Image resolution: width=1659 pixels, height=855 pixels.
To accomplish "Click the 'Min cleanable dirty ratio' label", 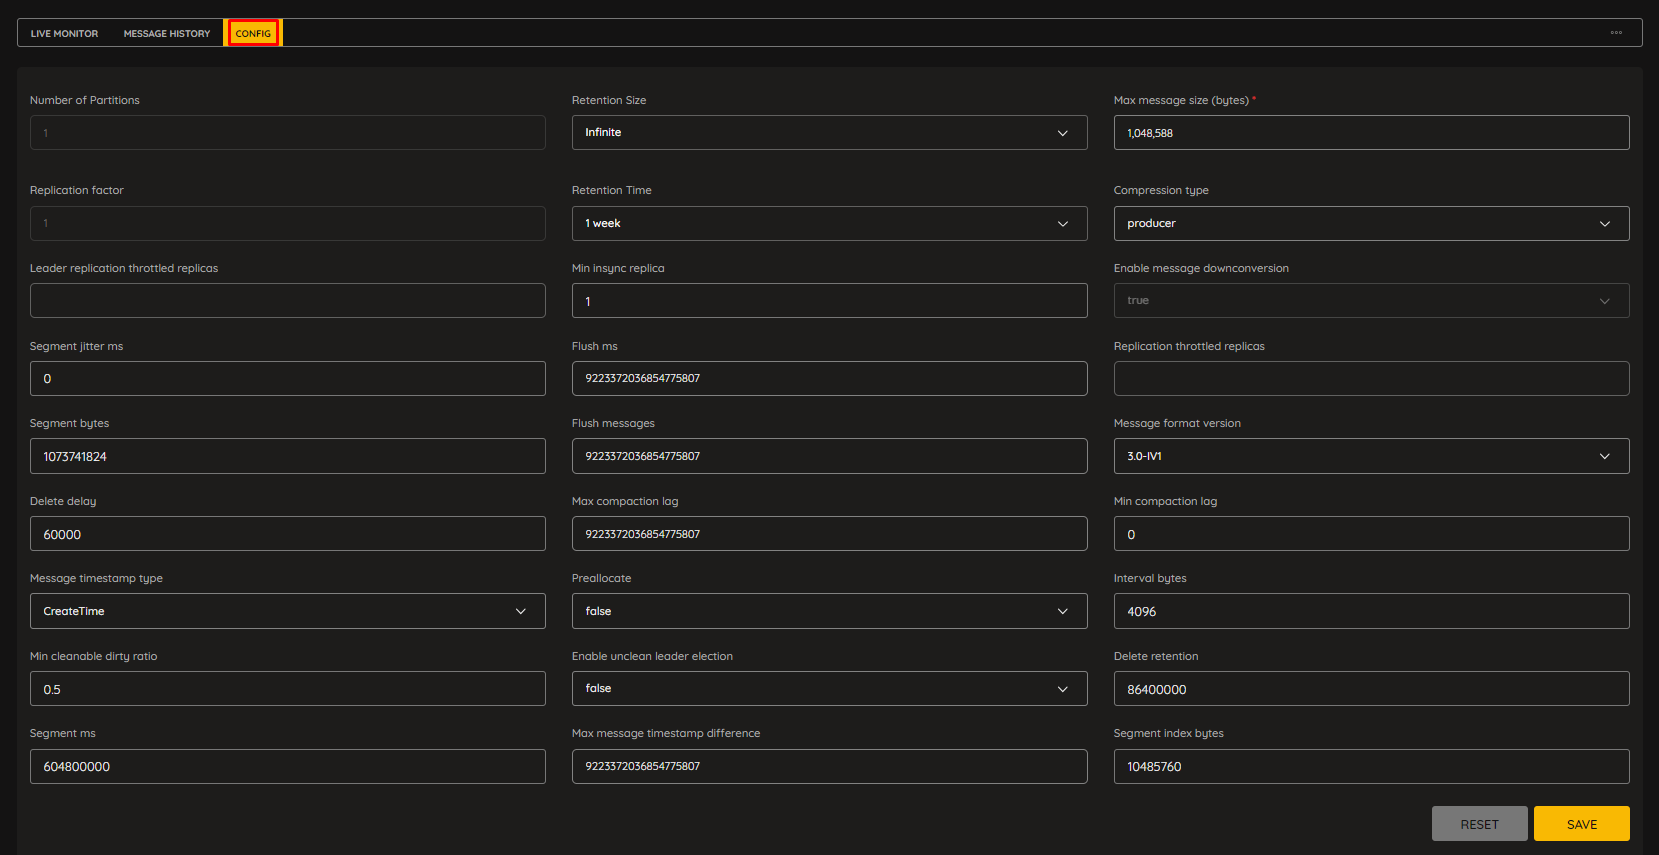I will click(x=93, y=656).
